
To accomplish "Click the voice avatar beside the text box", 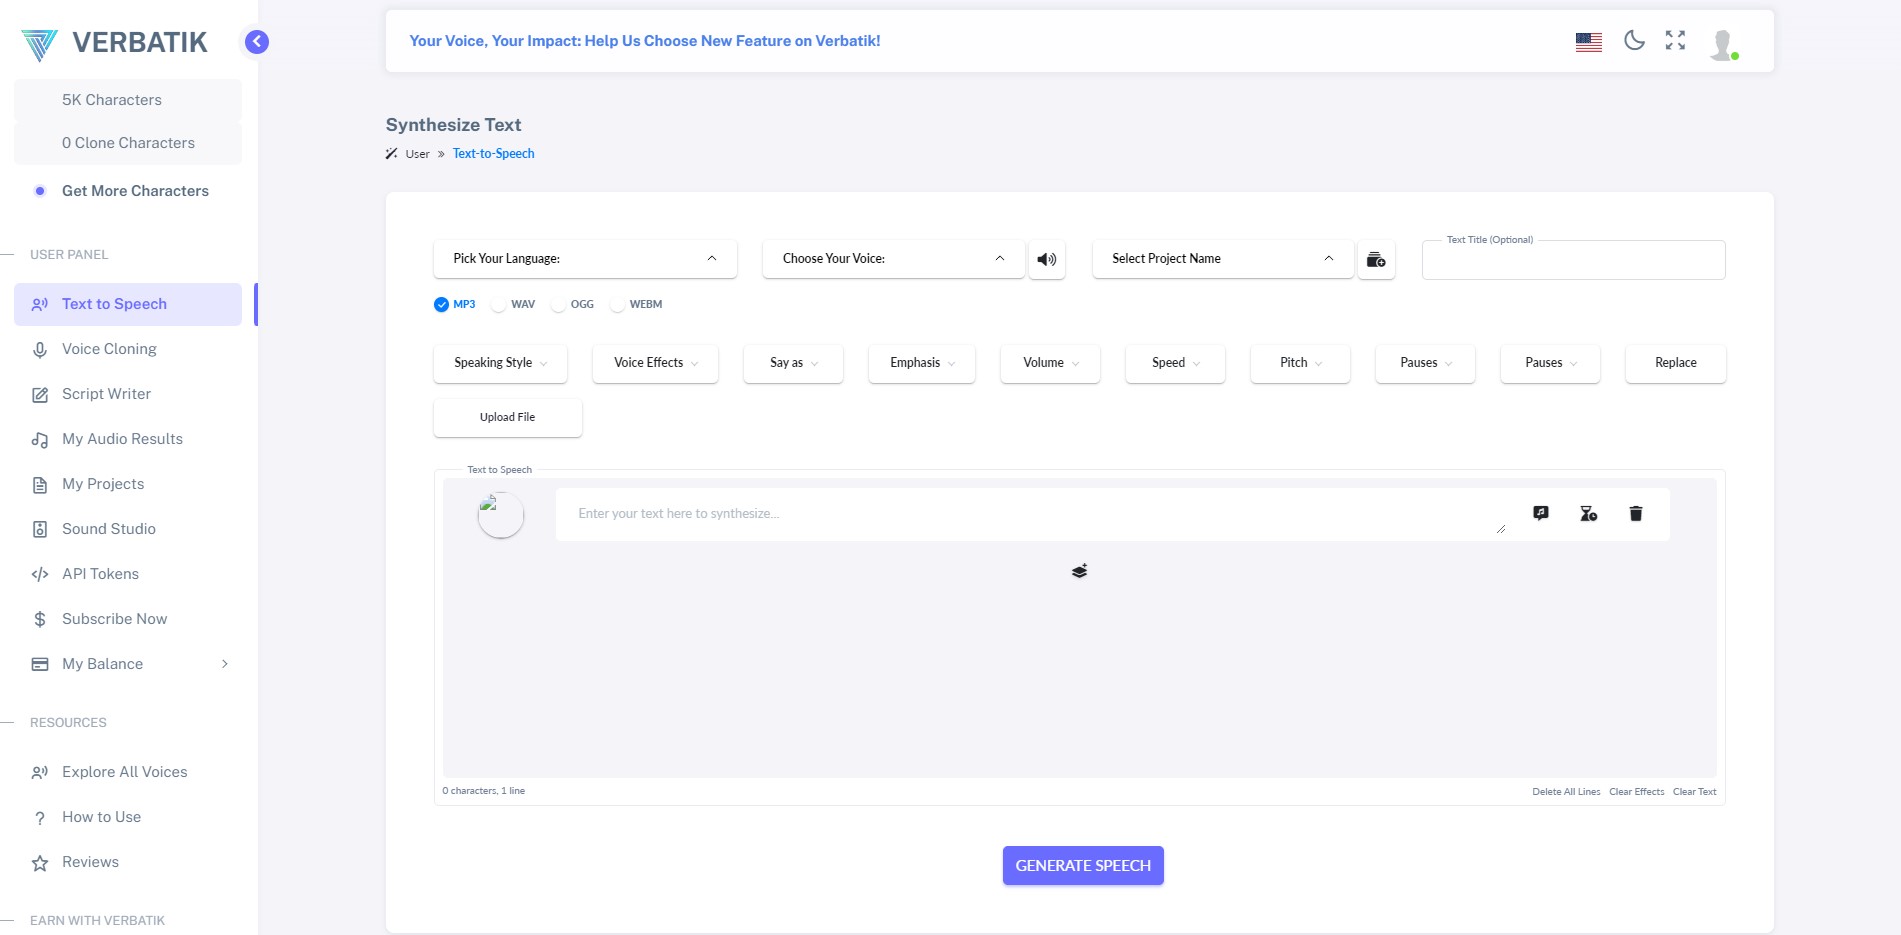I will tap(501, 515).
